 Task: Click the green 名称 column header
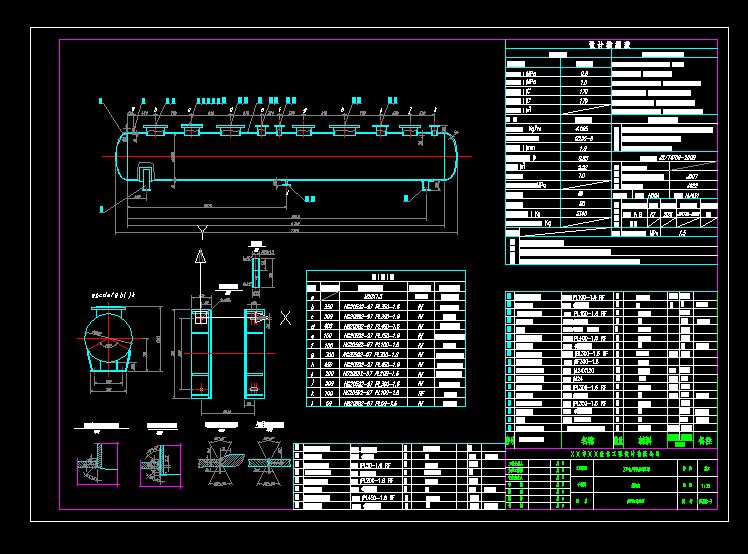tap(588, 440)
